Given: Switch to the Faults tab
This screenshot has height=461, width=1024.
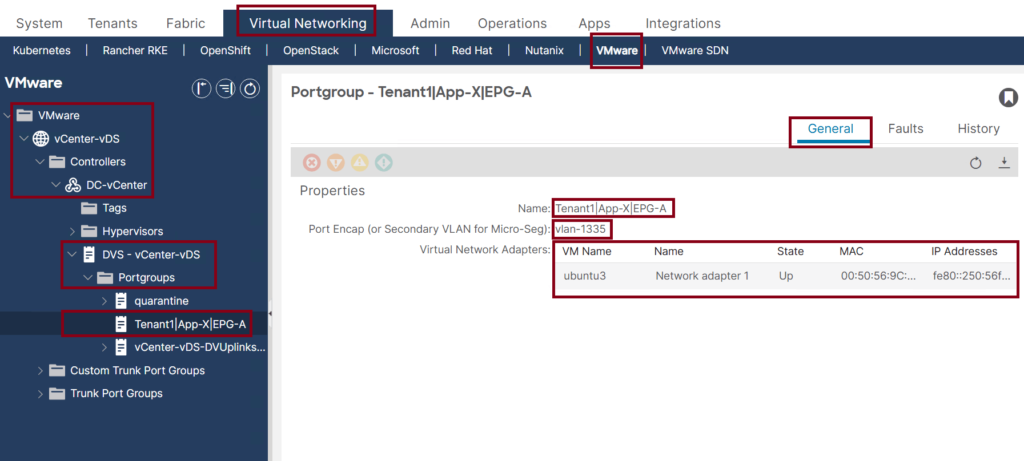Looking at the screenshot, I should click(x=905, y=129).
